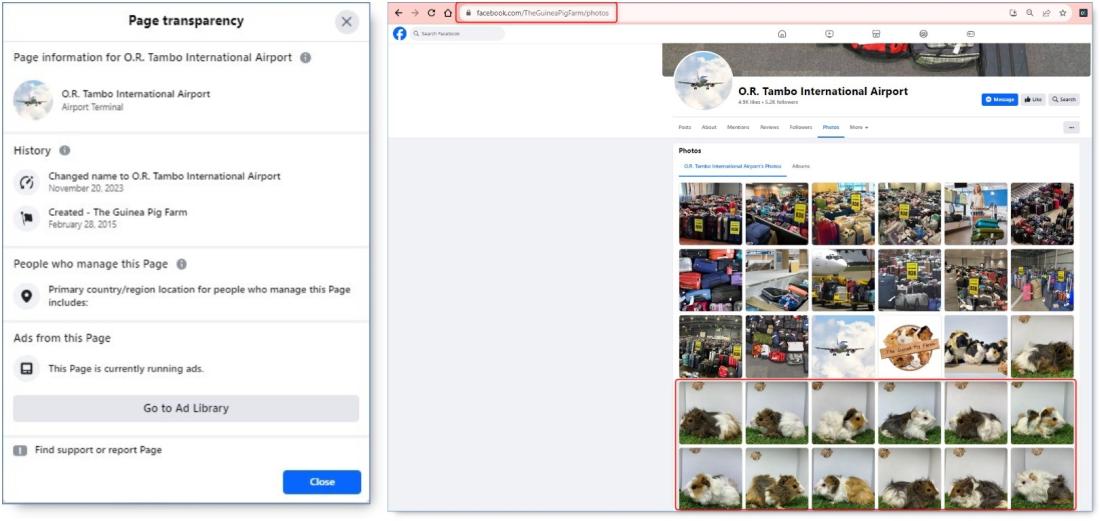Click the page title O.R. Tambo International Airport

tap(823, 91)
